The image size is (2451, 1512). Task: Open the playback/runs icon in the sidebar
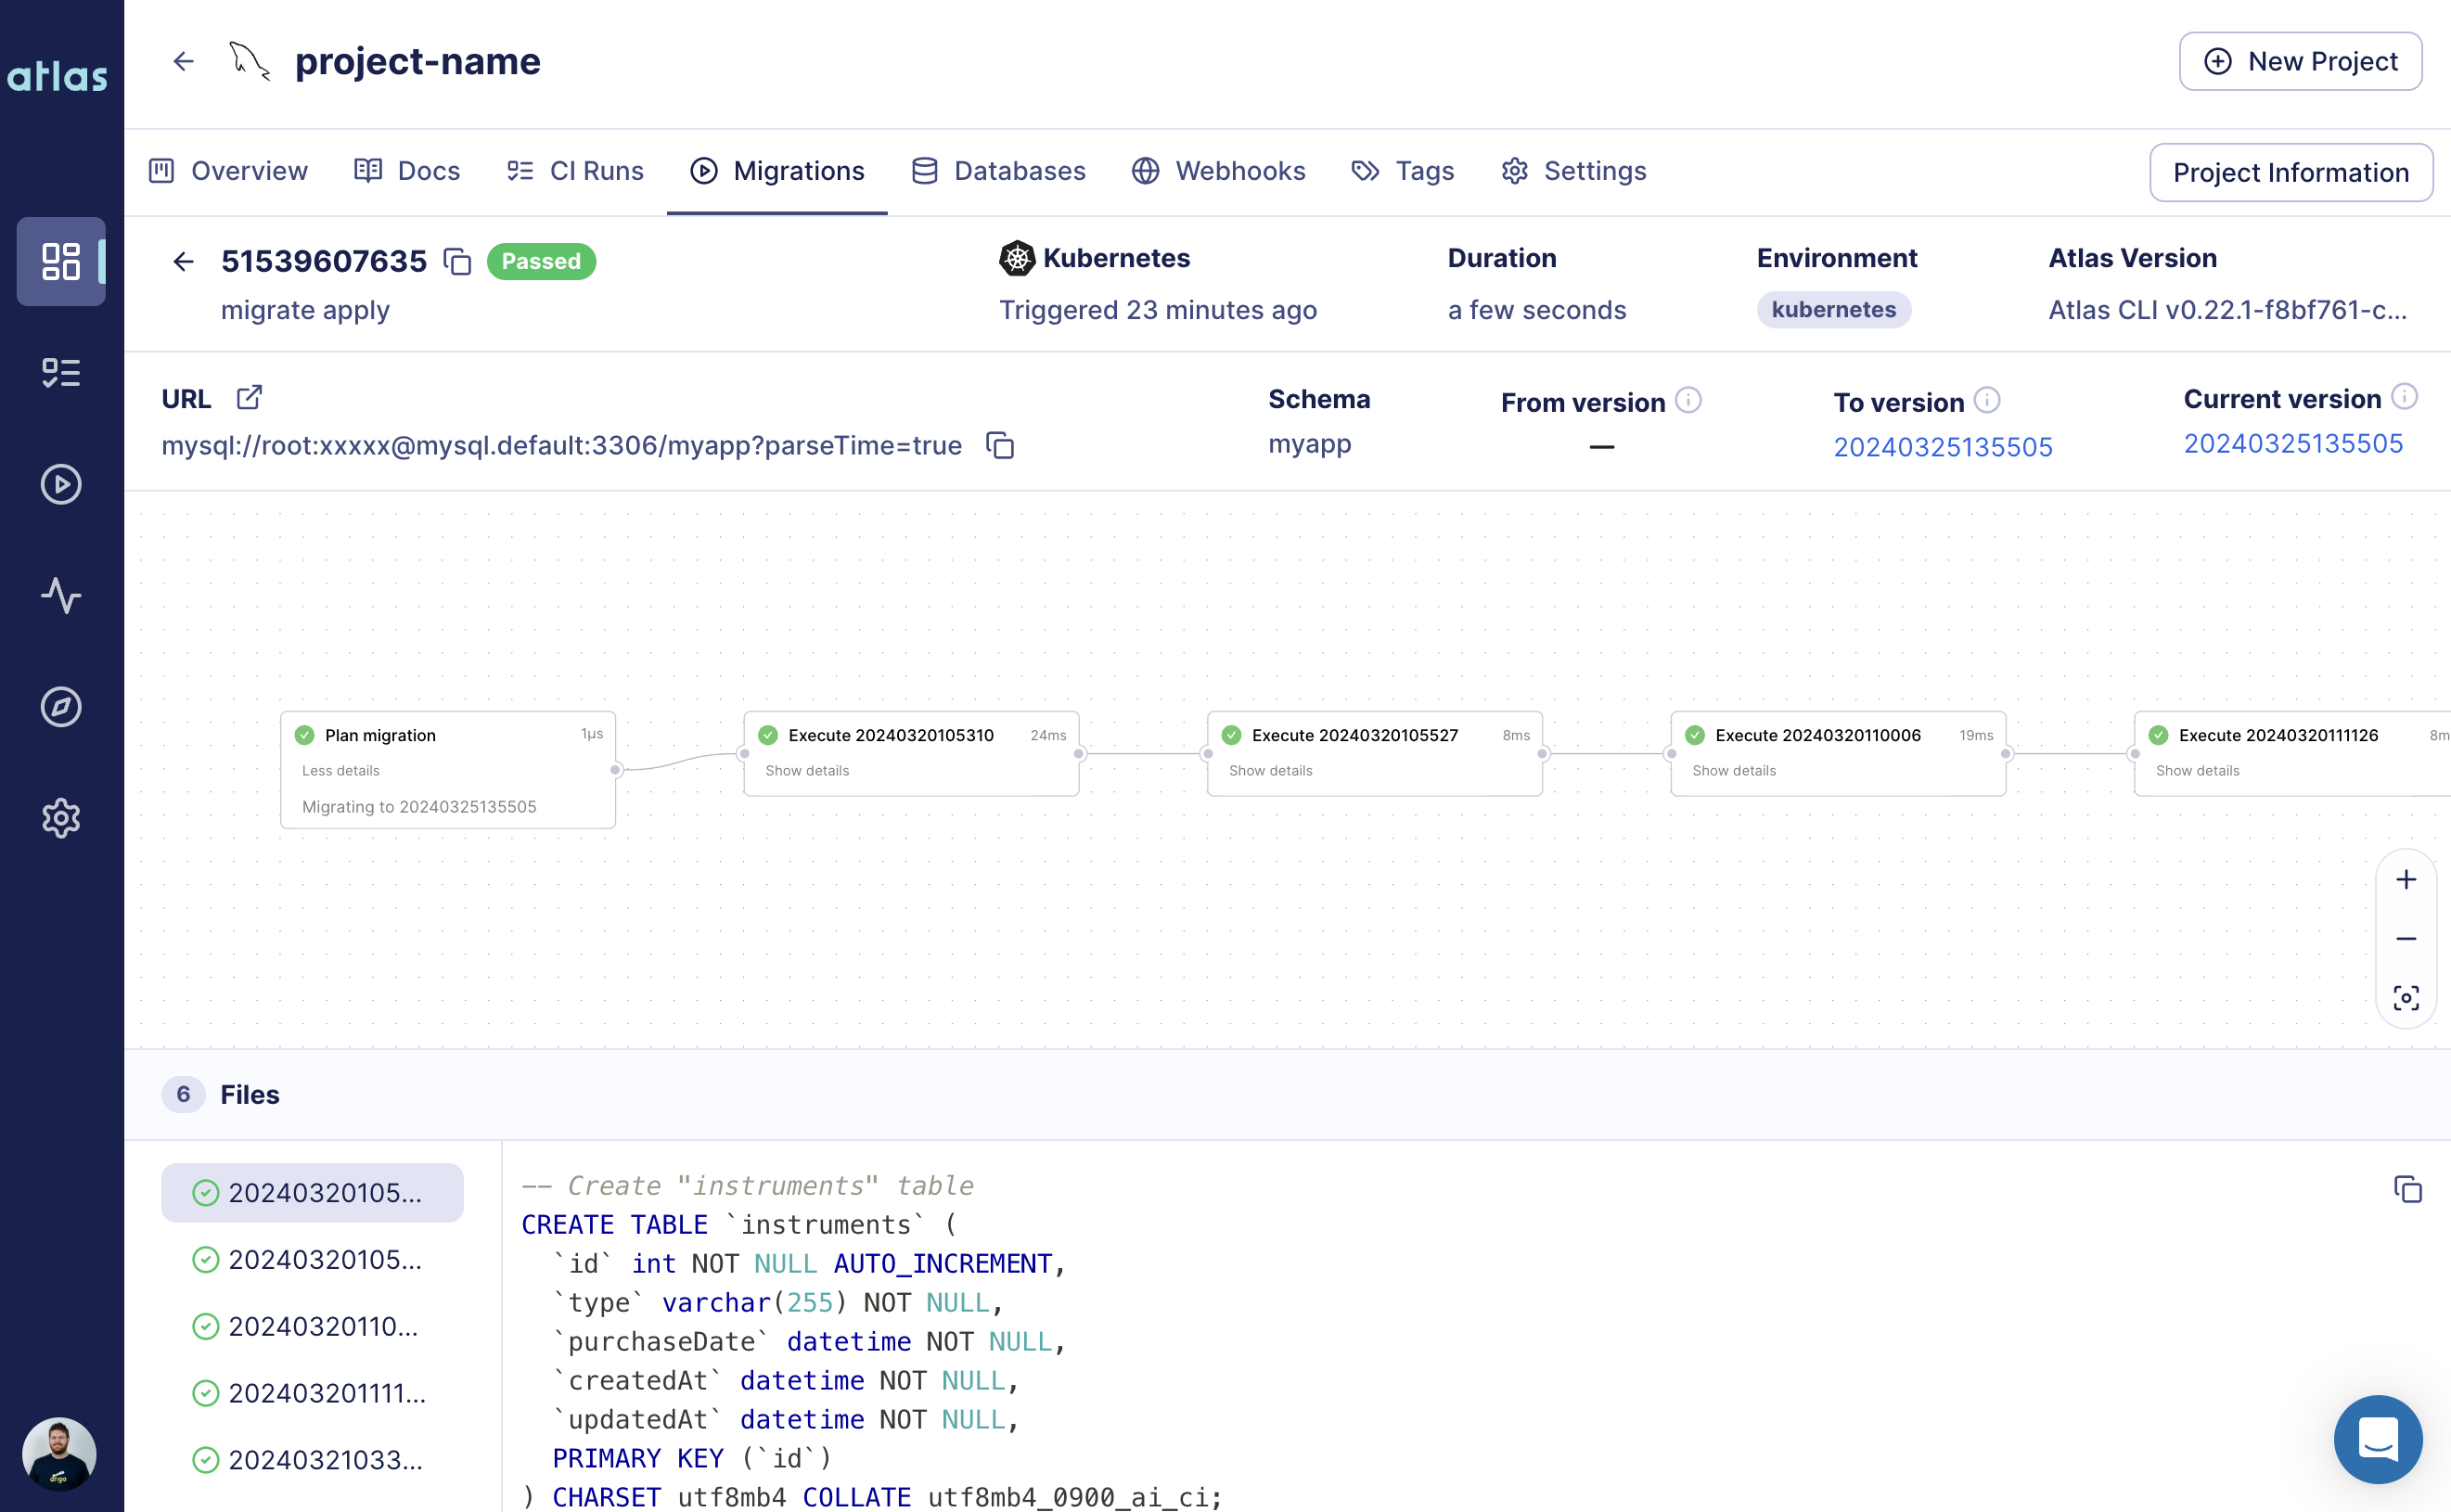pos(61,484)
